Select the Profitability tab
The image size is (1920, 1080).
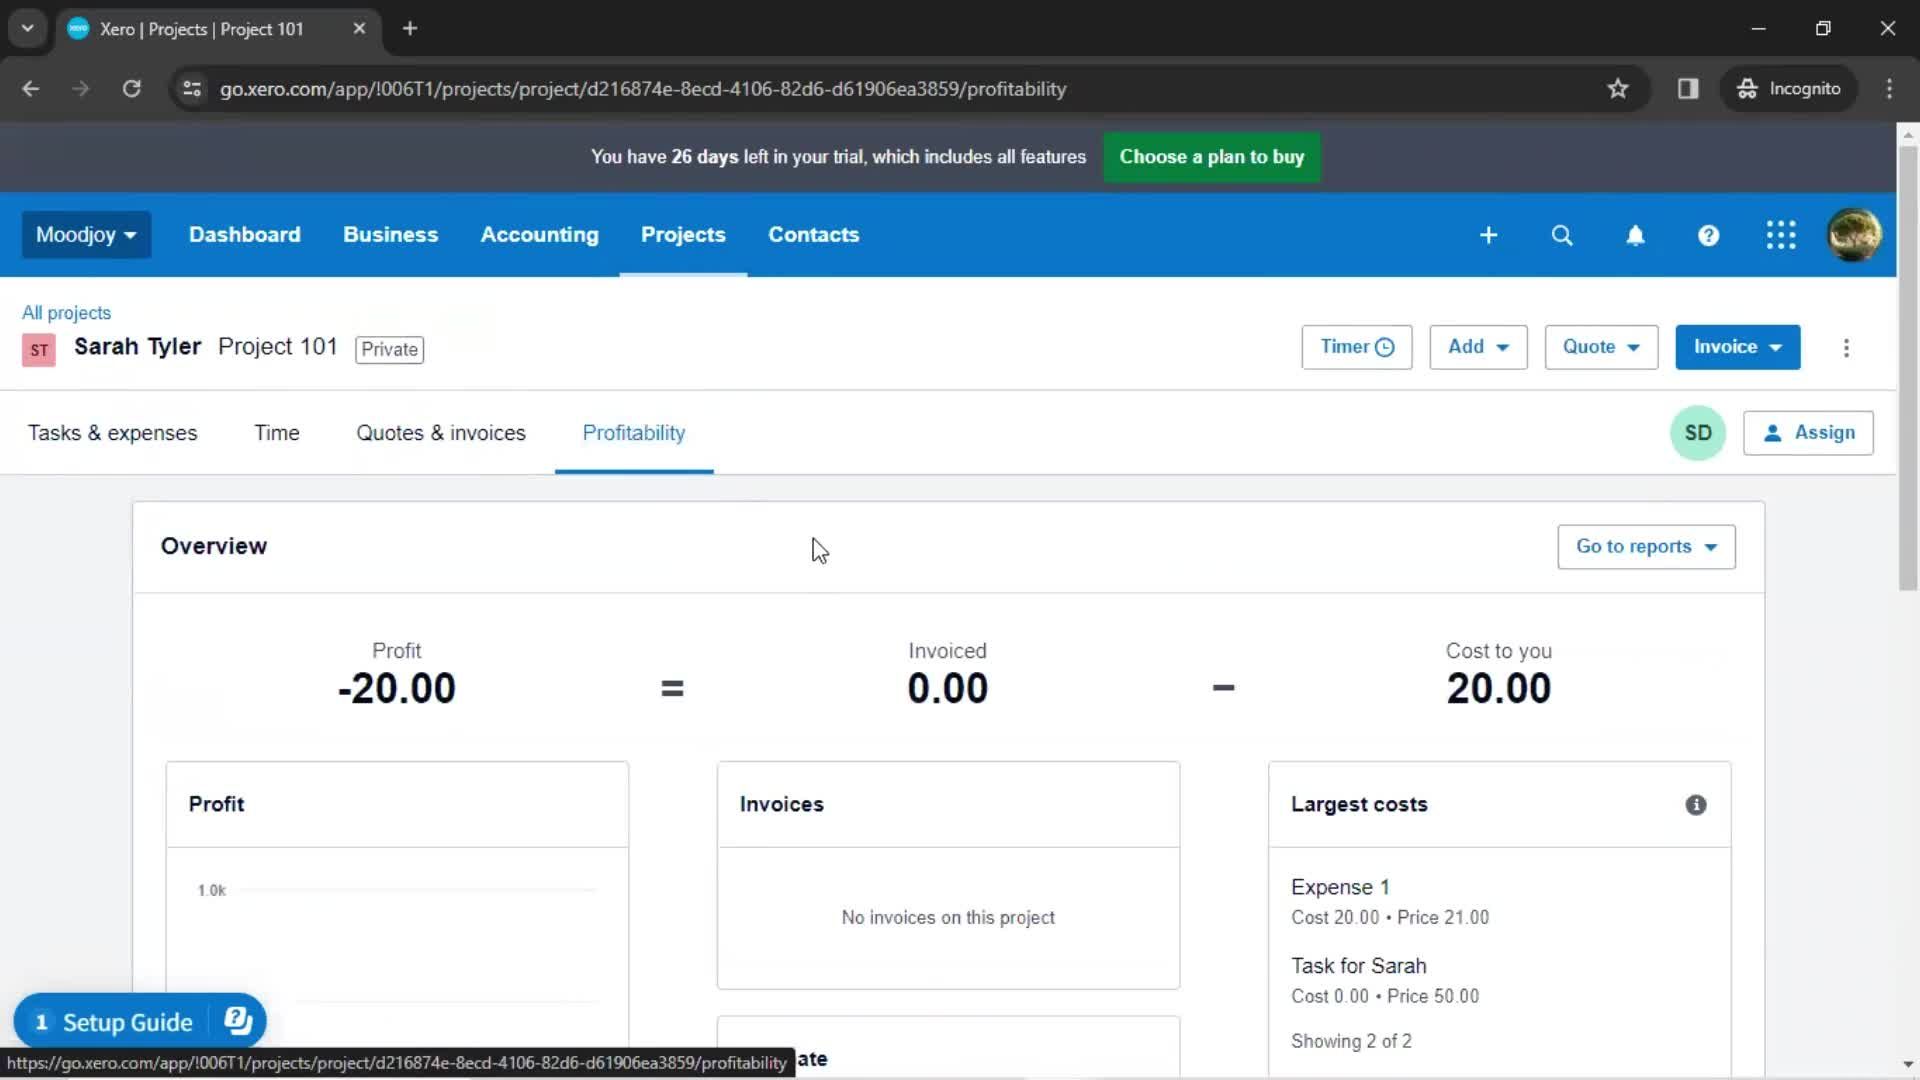(x=634, y=433)
